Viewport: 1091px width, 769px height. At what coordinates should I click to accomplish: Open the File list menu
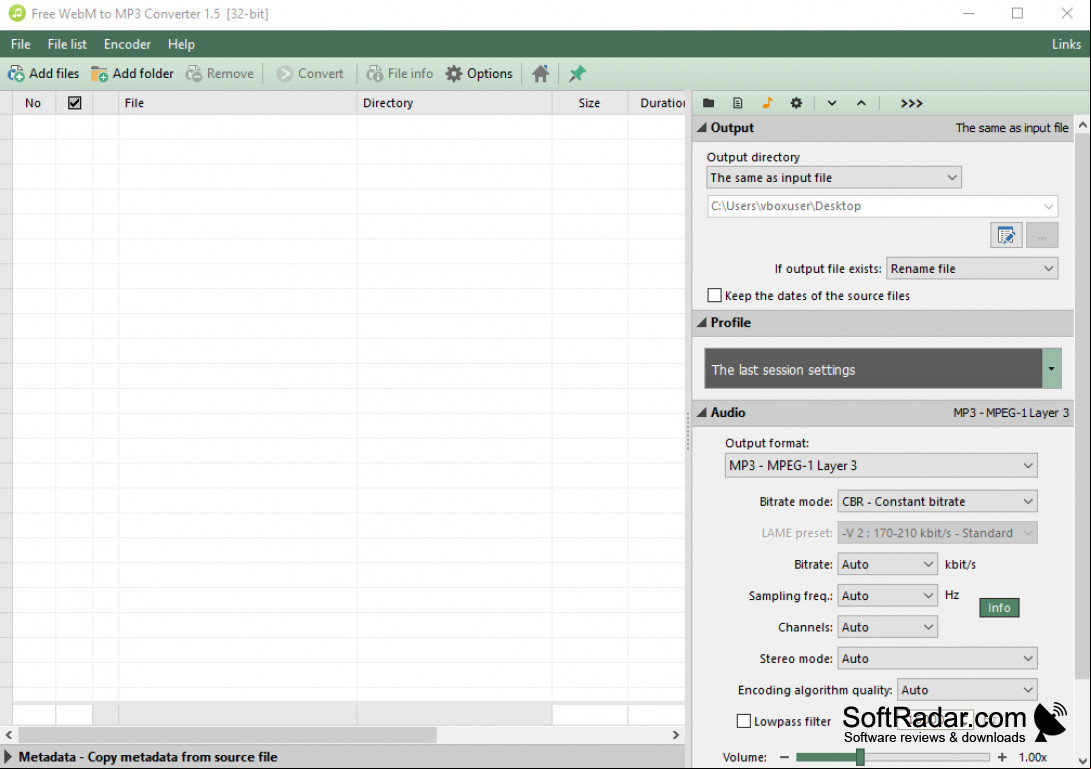pyautogui.click(x=67, y=44)
